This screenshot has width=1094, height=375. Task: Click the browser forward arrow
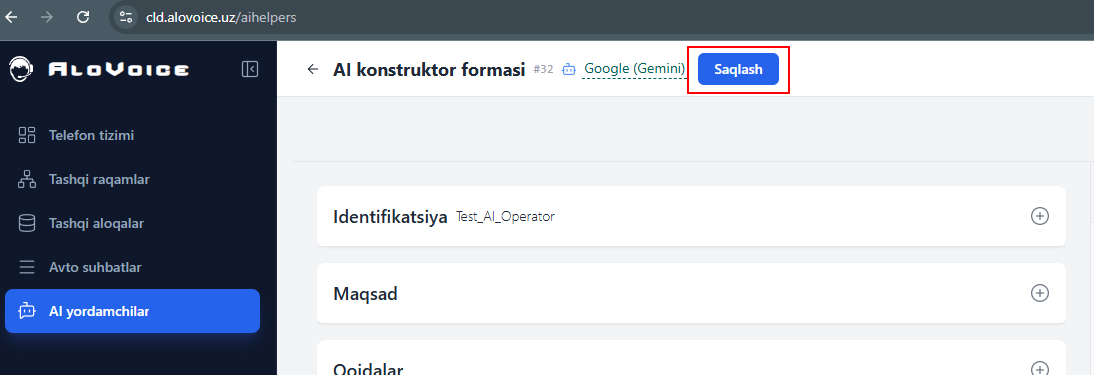(x=47, y=17)
